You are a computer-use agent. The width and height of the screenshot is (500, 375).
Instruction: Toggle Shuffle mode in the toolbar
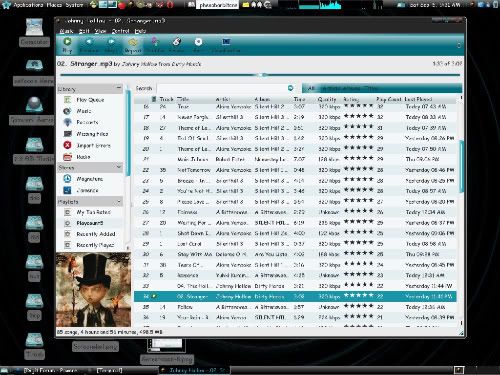tap(155, 45)
